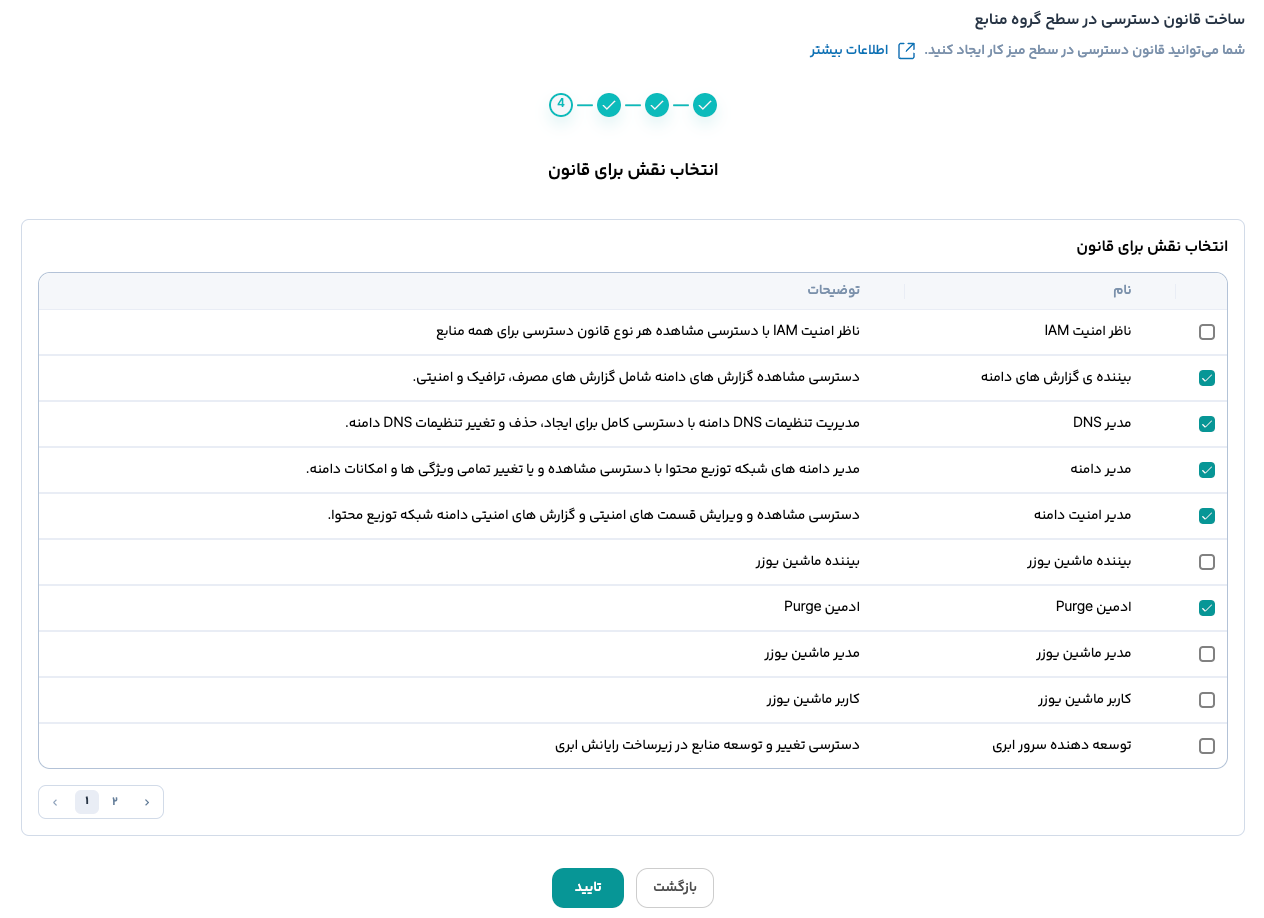The height and width of the screenshot is (918, 1264).
Task: Uncheck the مدیر DNS role checkbox
Action: [1207, 424]
